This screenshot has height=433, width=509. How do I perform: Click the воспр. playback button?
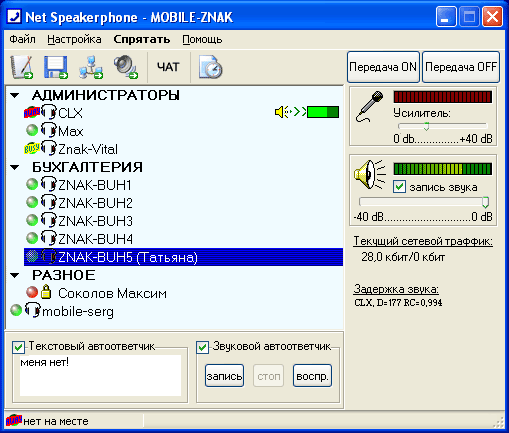pos(312,376)
